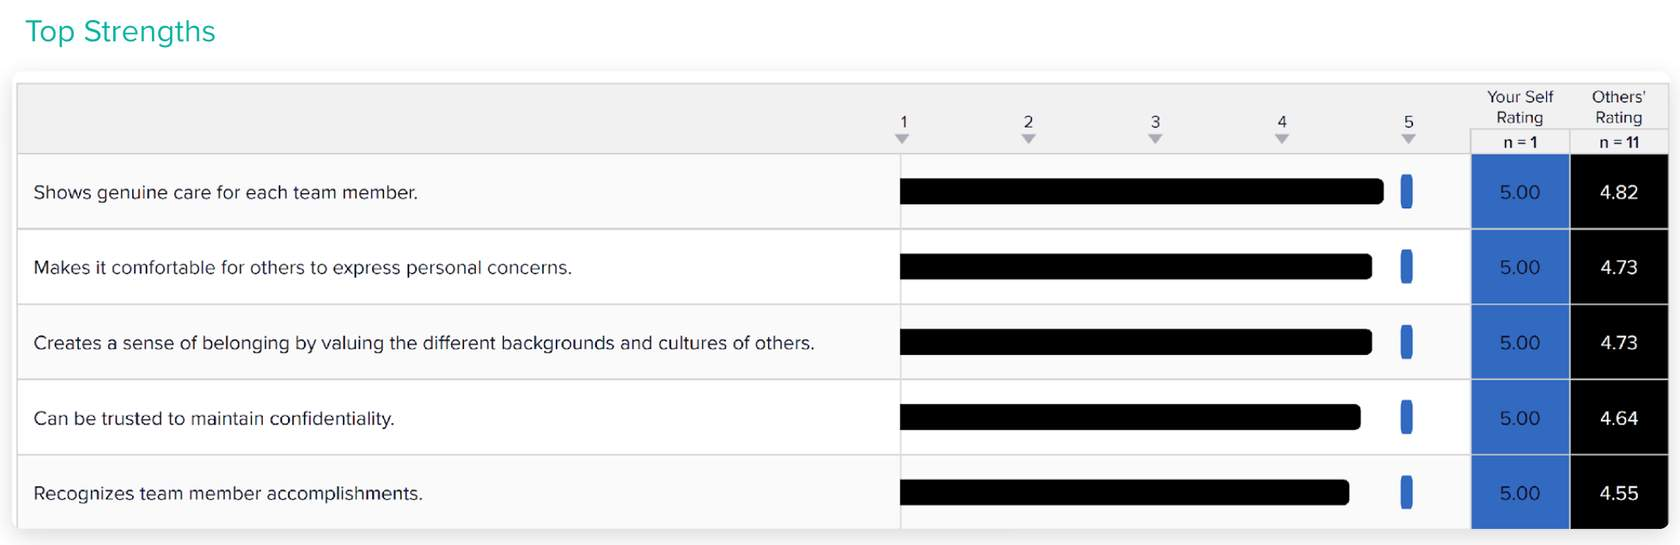Click the 4.82 others' rating cell
Image resolution: width=1680 pixels, height=545 pixels.
click(1619, 191)
